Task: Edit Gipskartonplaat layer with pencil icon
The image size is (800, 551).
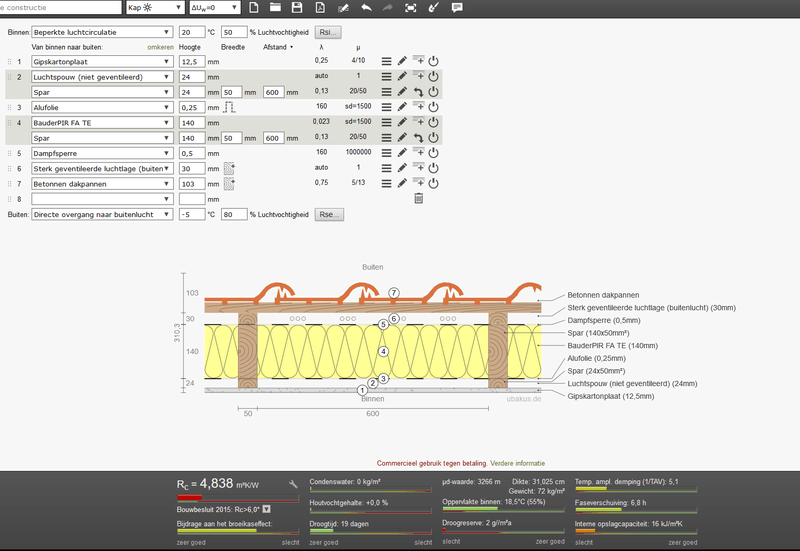Action: [402, 62]
